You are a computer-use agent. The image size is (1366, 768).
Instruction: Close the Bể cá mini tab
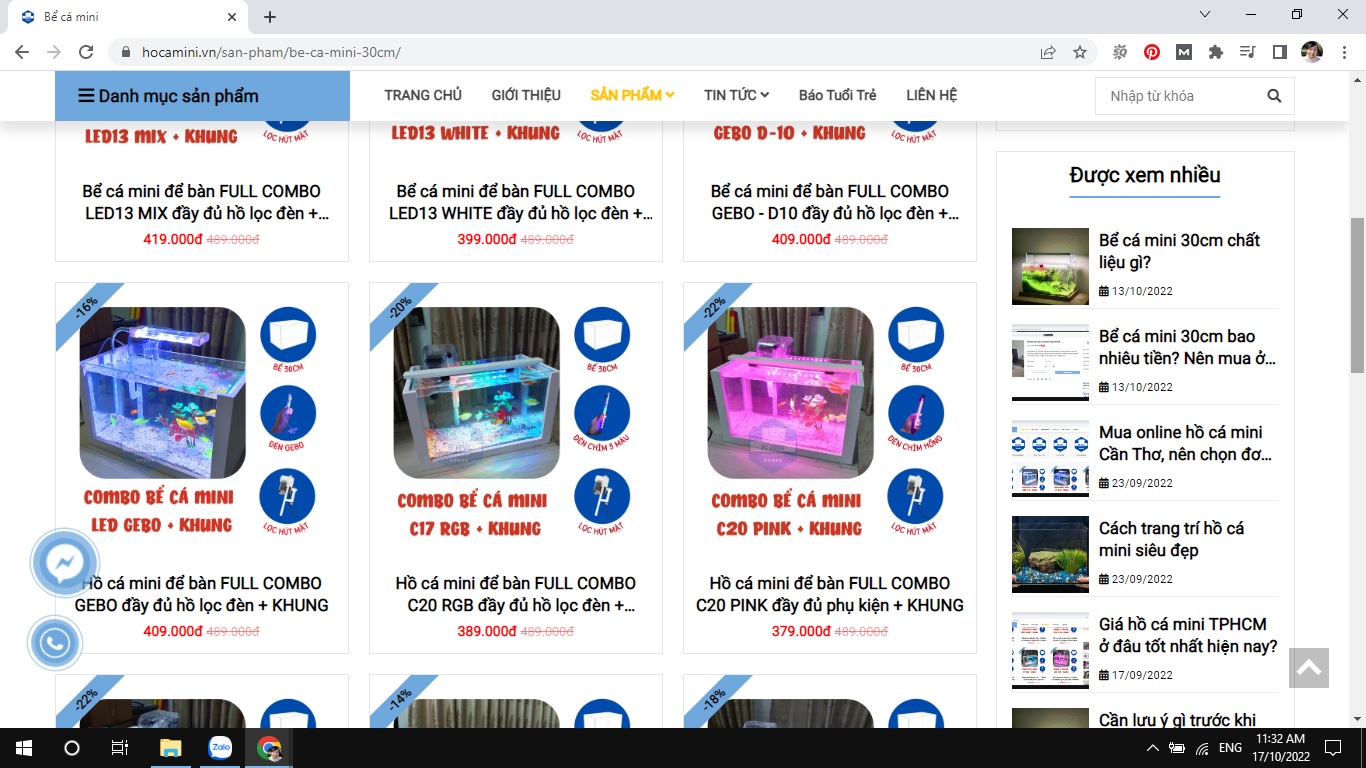[232, 17]
